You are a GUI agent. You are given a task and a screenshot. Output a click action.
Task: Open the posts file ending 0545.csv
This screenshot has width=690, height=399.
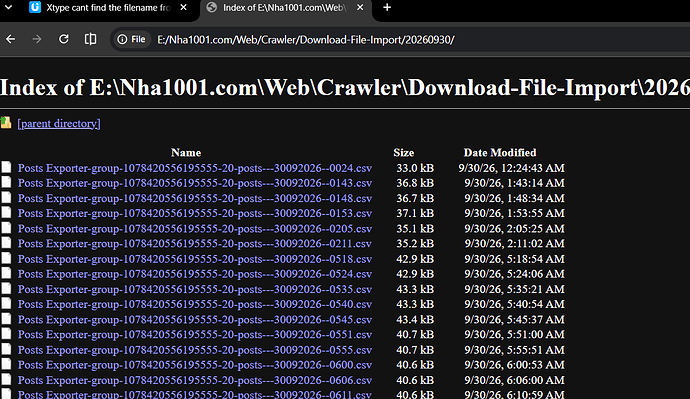[x=195, y=320]
